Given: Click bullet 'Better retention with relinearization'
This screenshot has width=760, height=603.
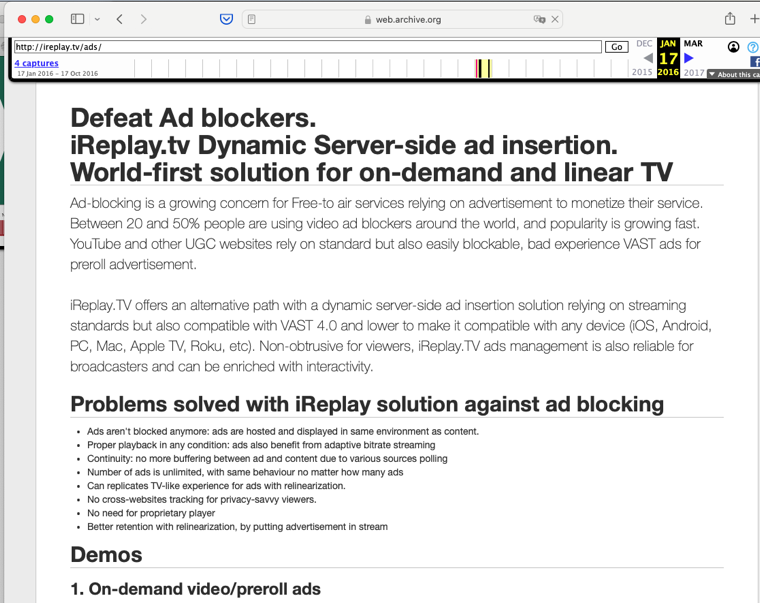Looking at the screenshot, I should [x=238, y=526].
